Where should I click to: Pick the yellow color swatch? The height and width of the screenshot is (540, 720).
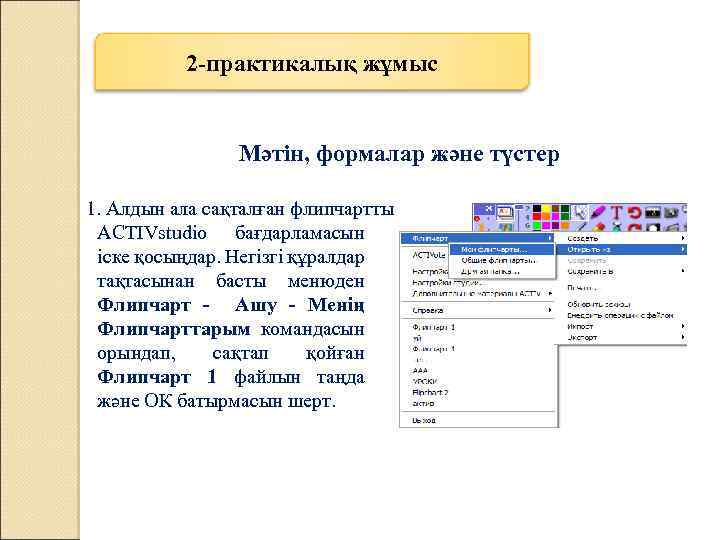(x=546, y=208)
